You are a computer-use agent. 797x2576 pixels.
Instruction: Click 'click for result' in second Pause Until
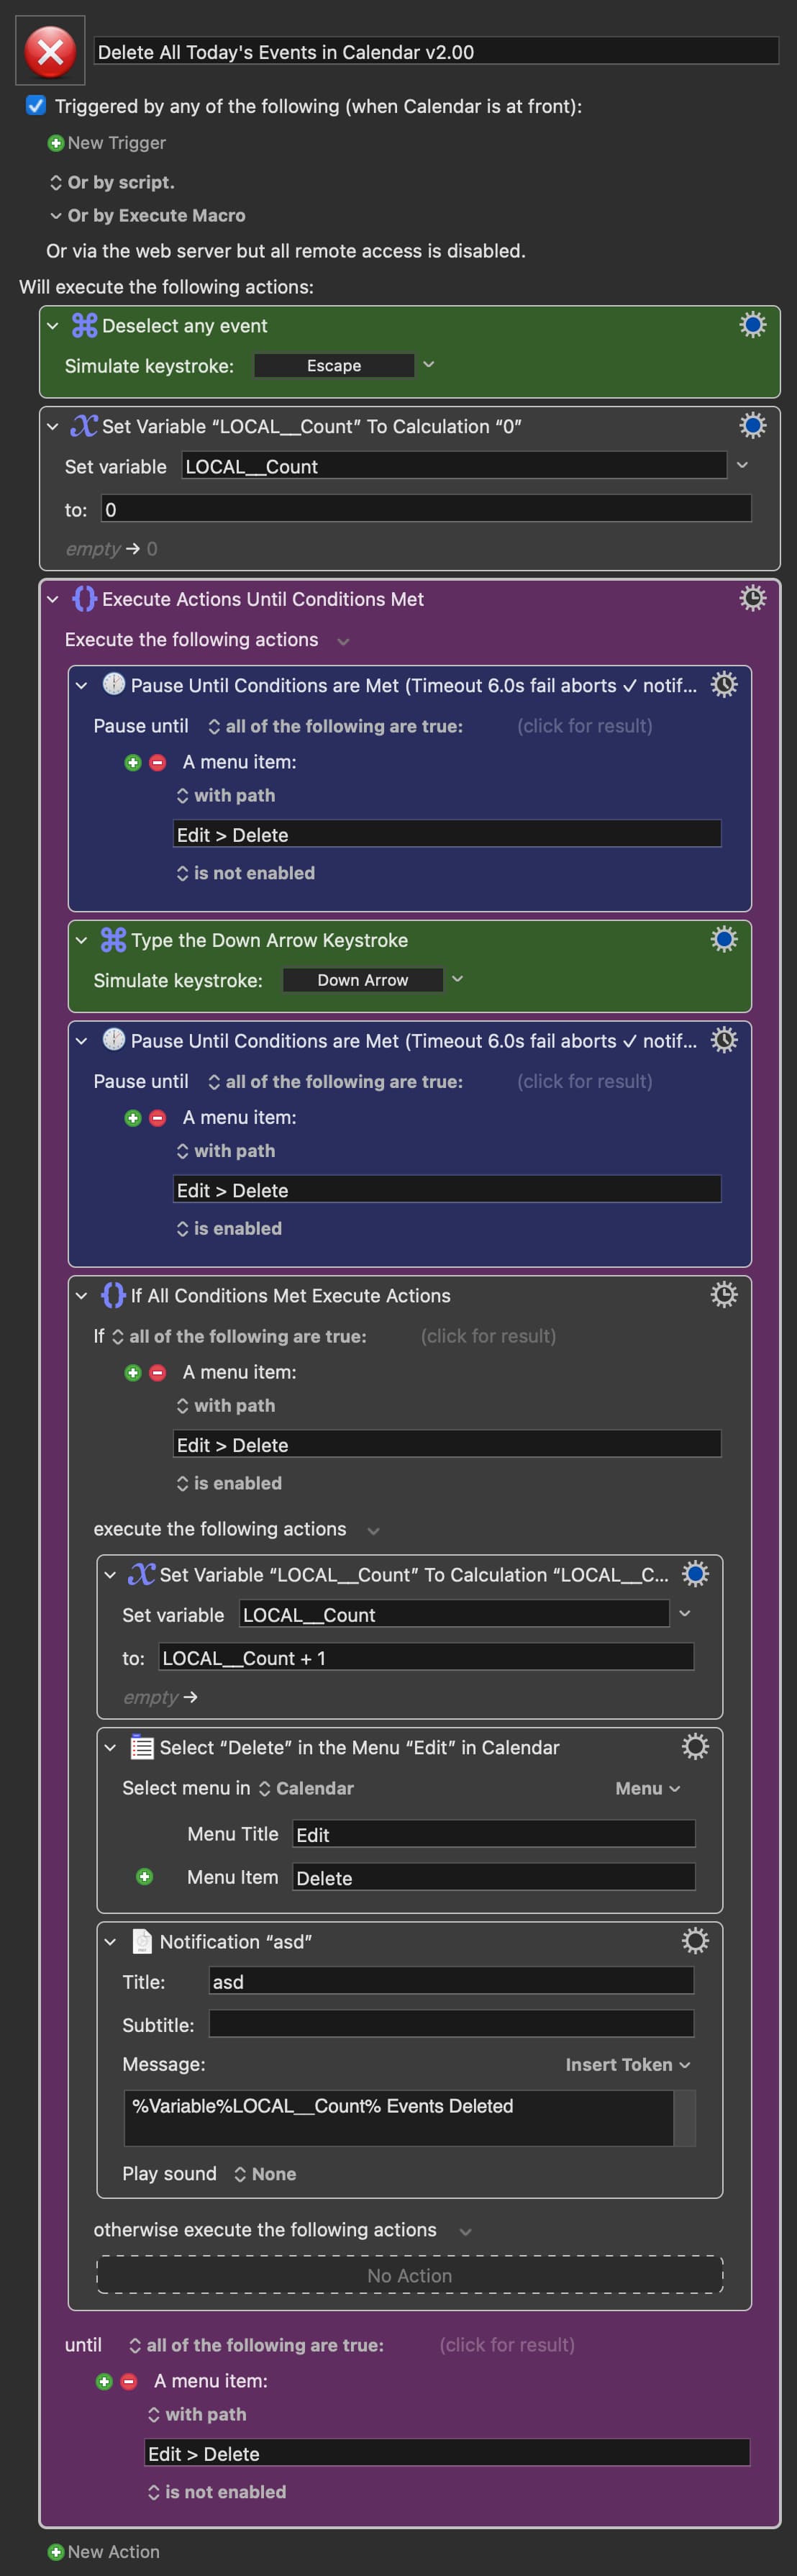(x=585, y=1081)
